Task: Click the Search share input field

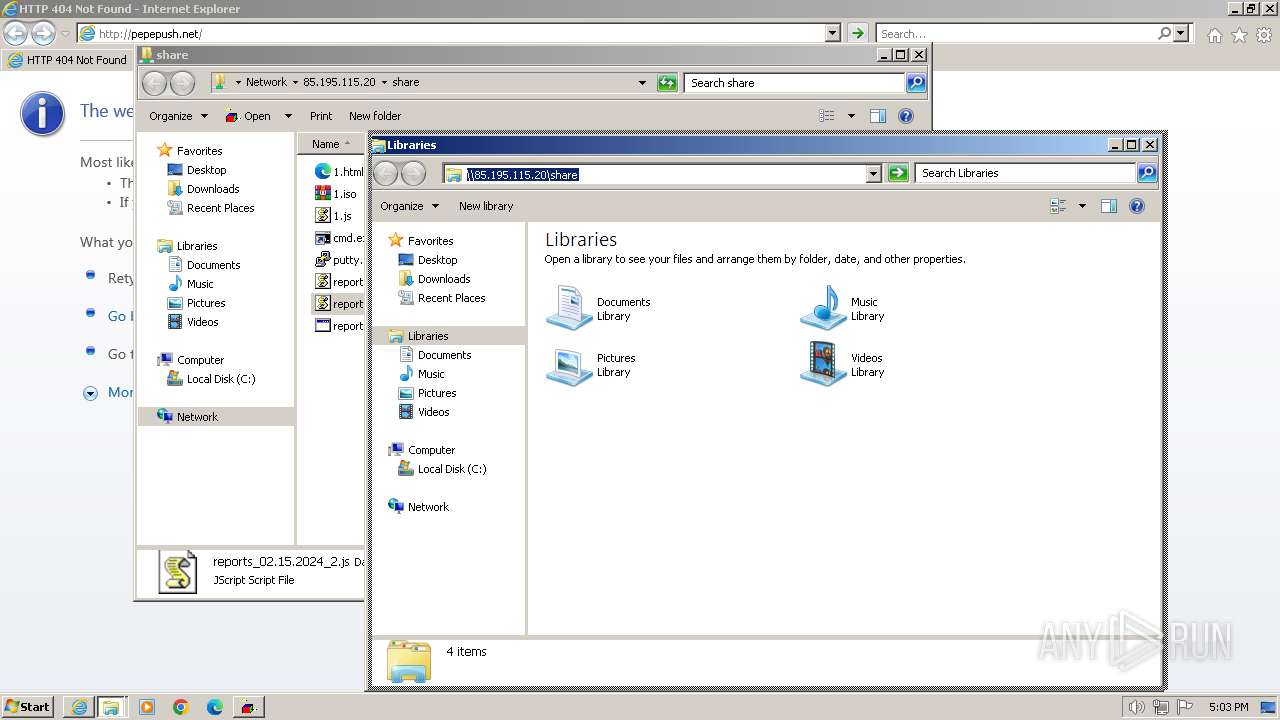Action: [x=795, y=83]
